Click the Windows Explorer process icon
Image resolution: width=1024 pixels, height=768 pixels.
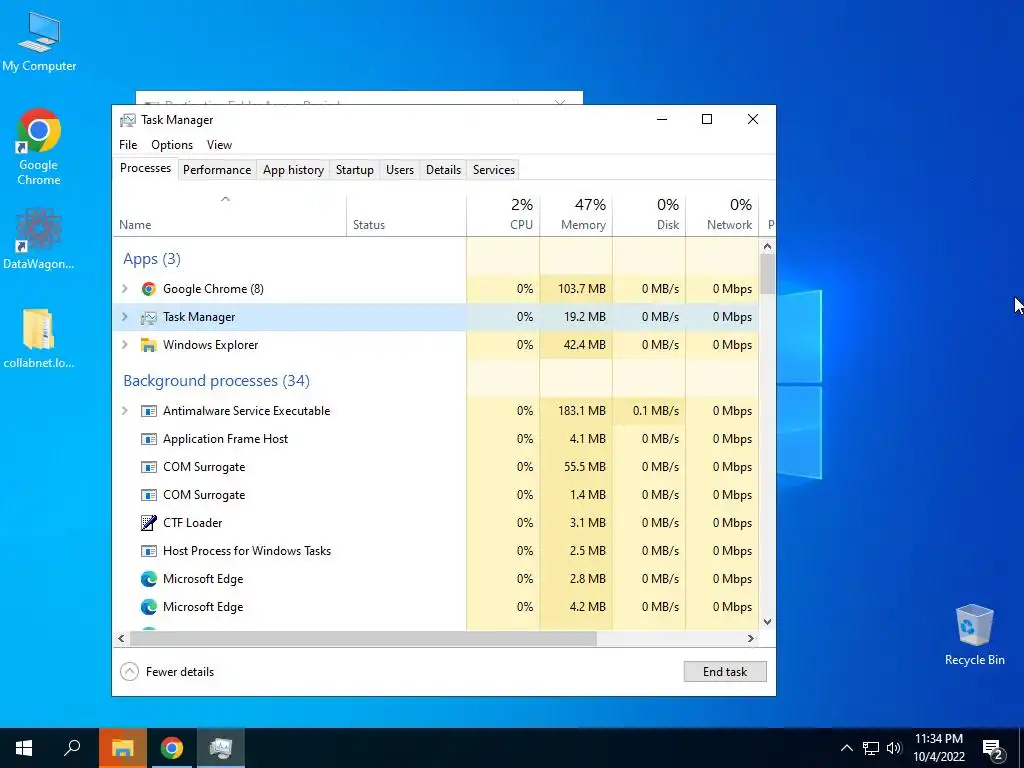(149, 345)
